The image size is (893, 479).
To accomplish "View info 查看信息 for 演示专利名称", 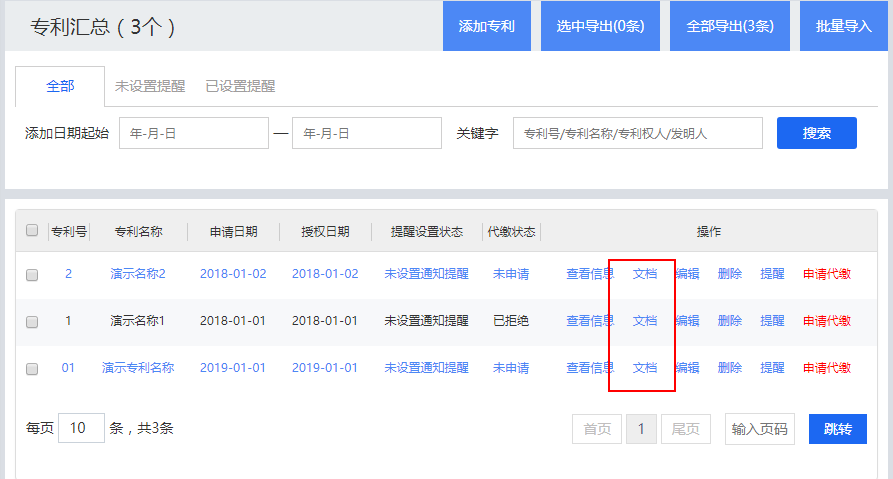I will coord(590,368).
